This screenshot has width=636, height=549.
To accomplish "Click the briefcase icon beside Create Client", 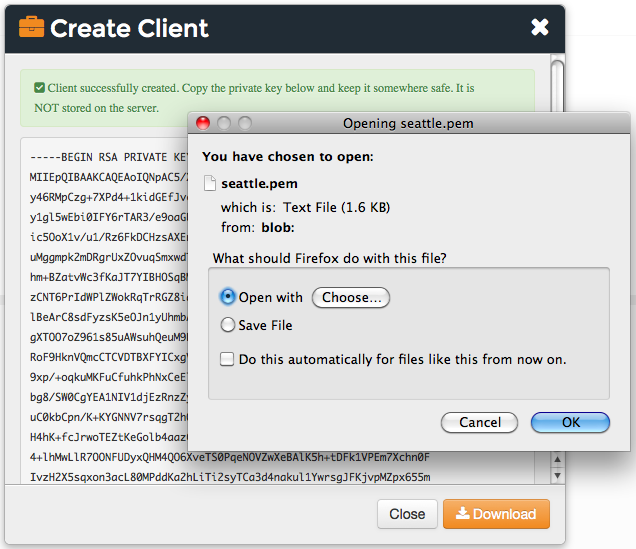I will click(31, 27).
